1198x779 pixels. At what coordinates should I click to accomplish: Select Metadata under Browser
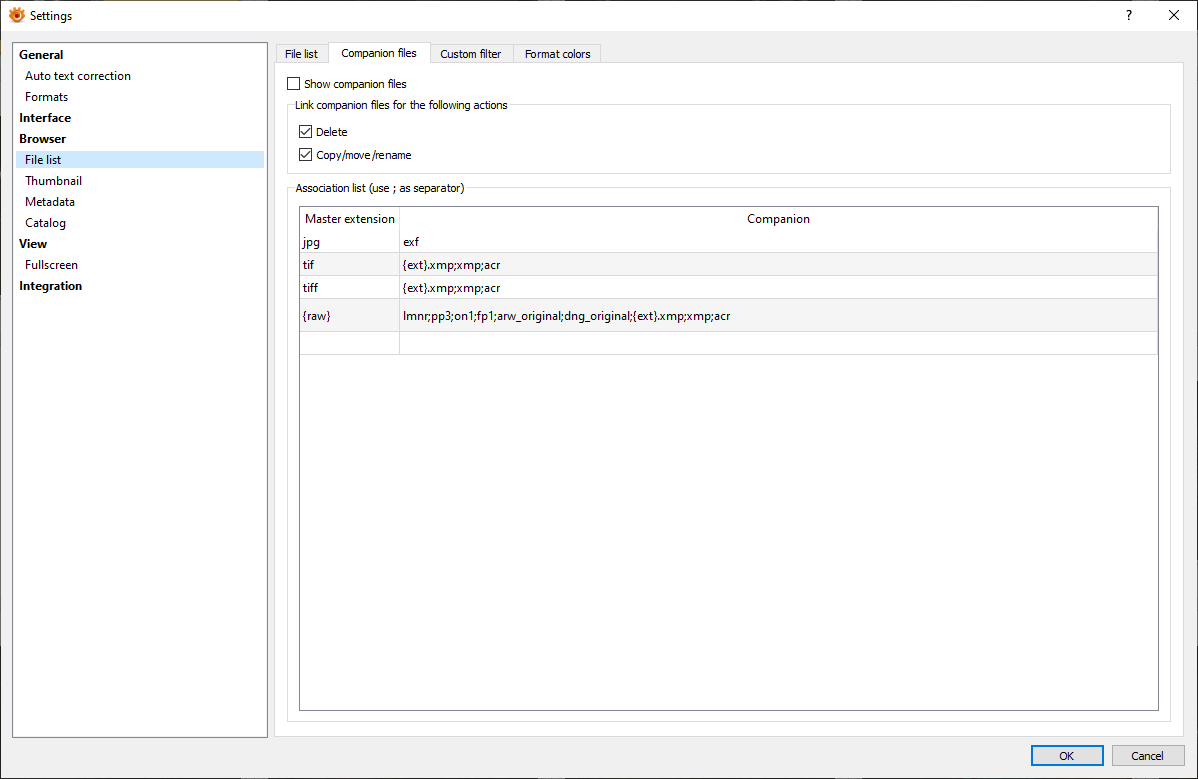click(50, 202)
